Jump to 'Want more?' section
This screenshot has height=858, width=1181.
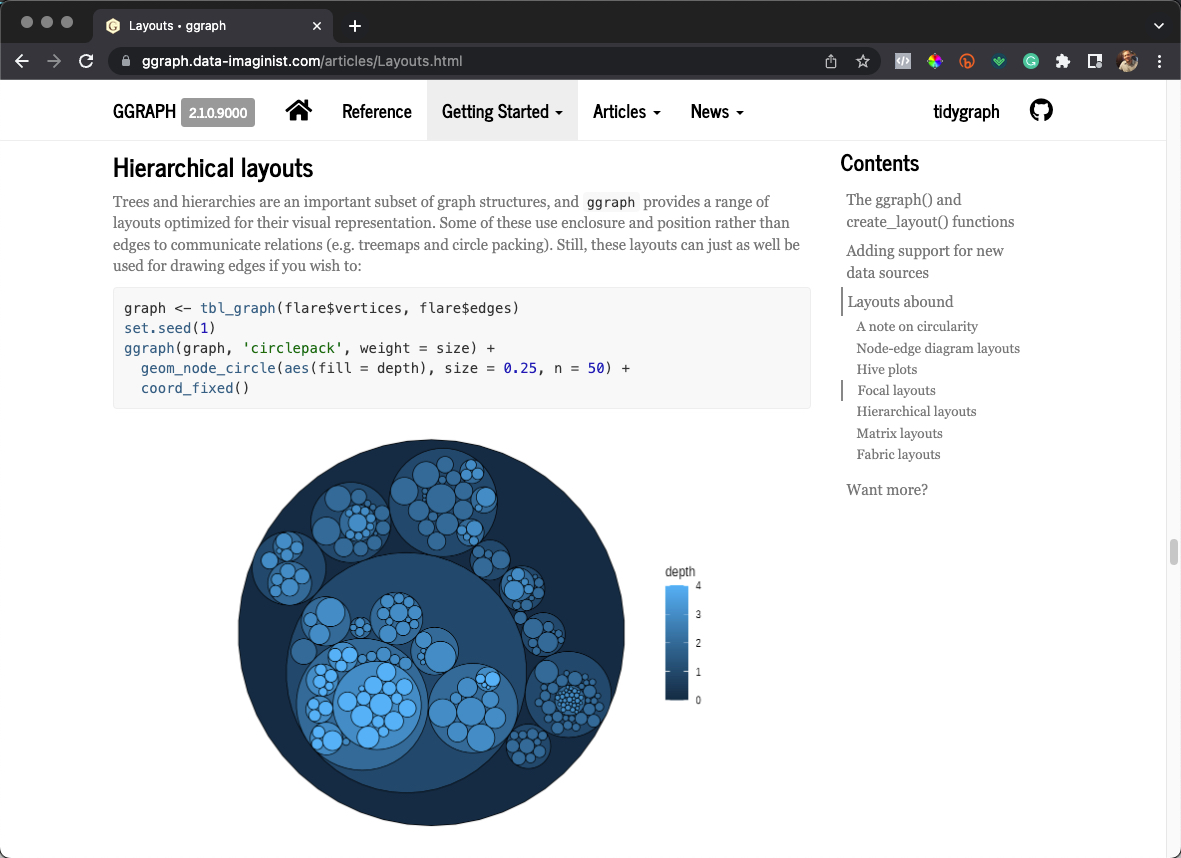pyautogui.click(x=887, y=490)
